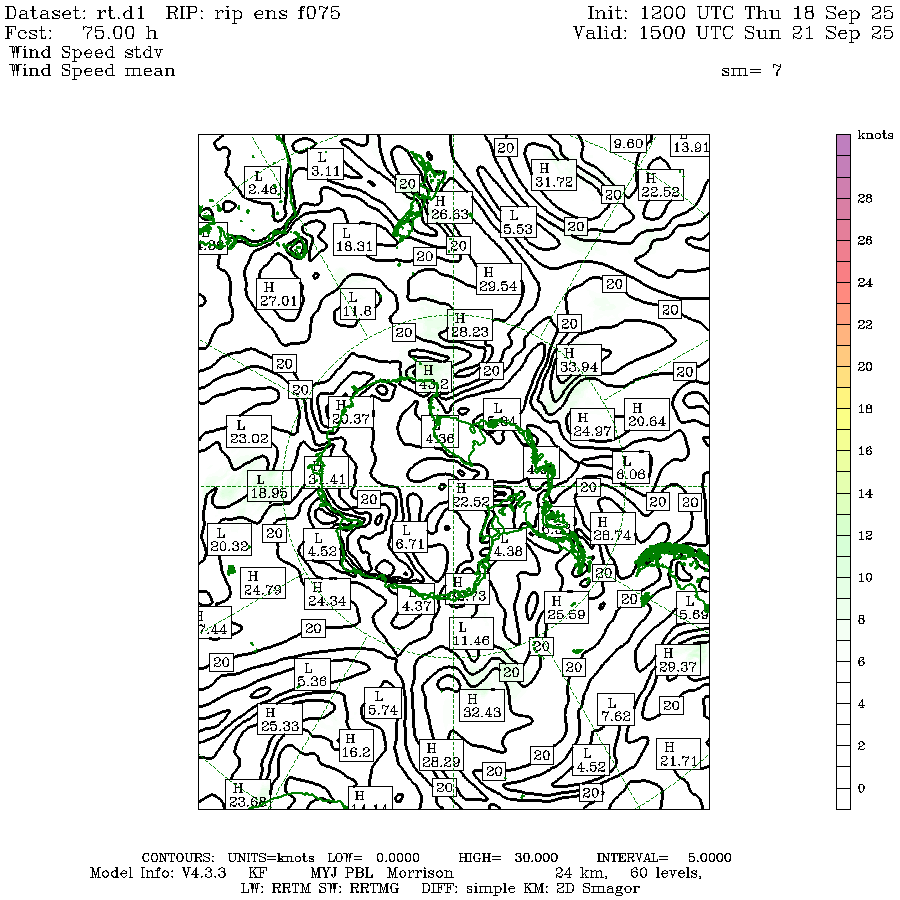Click the 'L 6.06' minimum label
This screenshot has height=900, width=900.
[x=631, y=467]
